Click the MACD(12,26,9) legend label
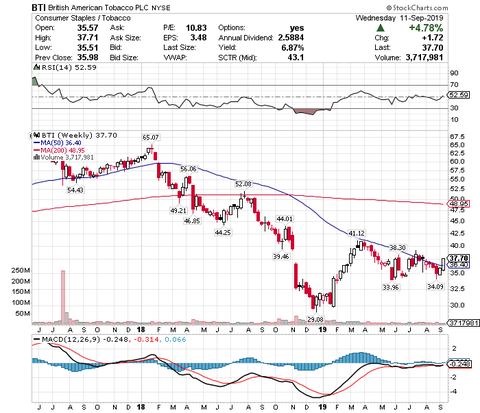 point(70,340)
